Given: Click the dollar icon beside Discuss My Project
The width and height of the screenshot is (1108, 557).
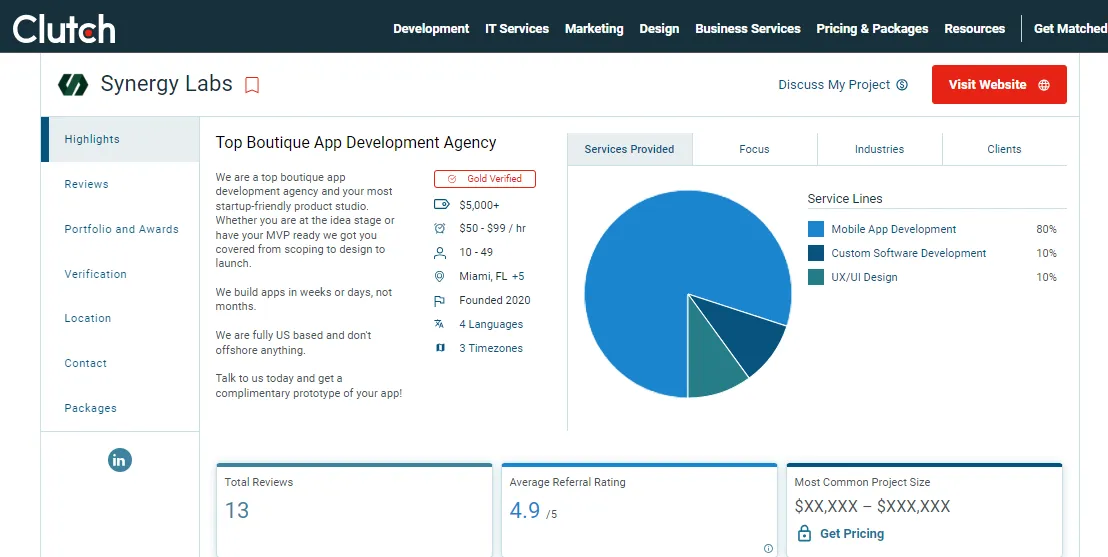Looking at the screenshot, I should [x=902, y=85].
